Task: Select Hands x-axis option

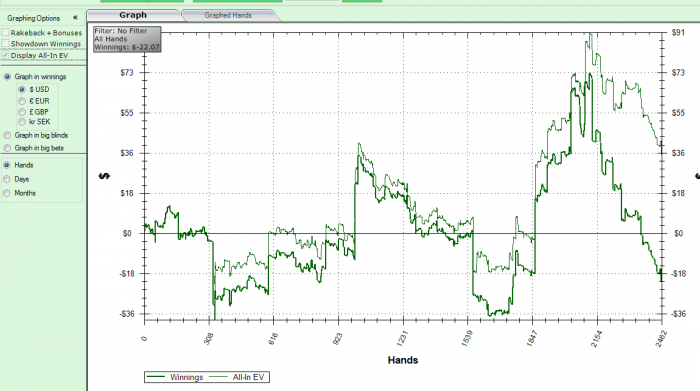Action: tap(7, 165)
